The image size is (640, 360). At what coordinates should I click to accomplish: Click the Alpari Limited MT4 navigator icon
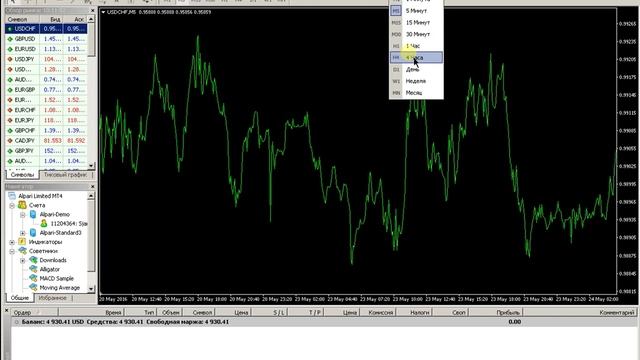[x=12, y=196]
